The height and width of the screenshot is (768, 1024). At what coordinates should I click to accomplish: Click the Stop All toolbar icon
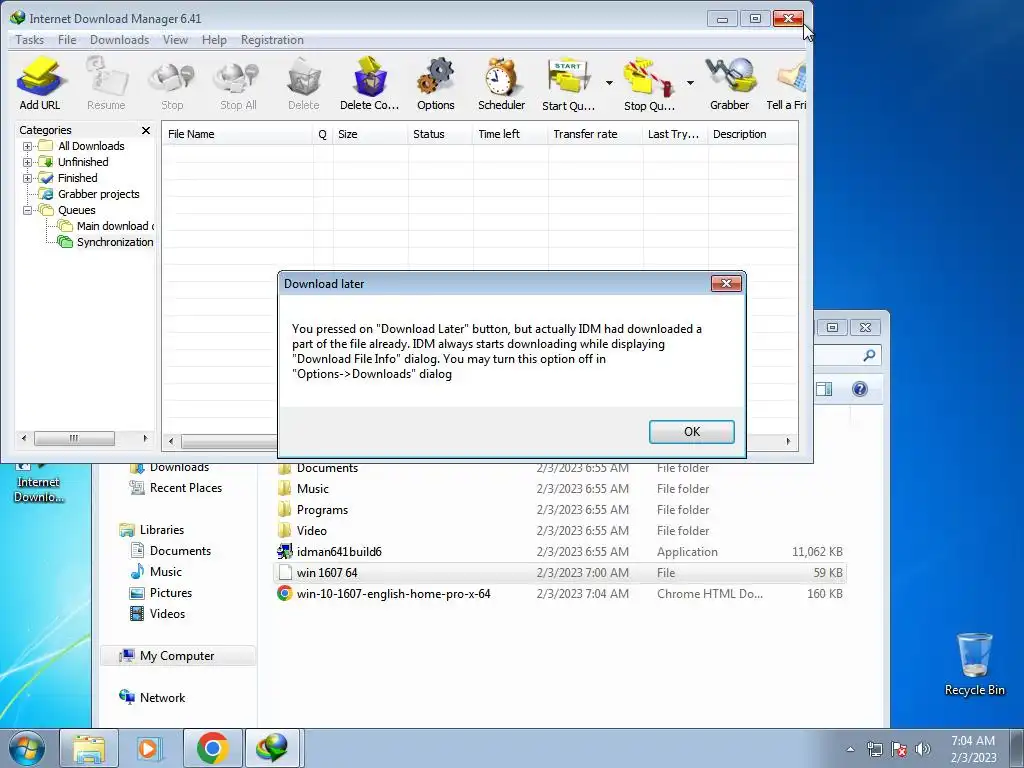(x=238, y=84)
